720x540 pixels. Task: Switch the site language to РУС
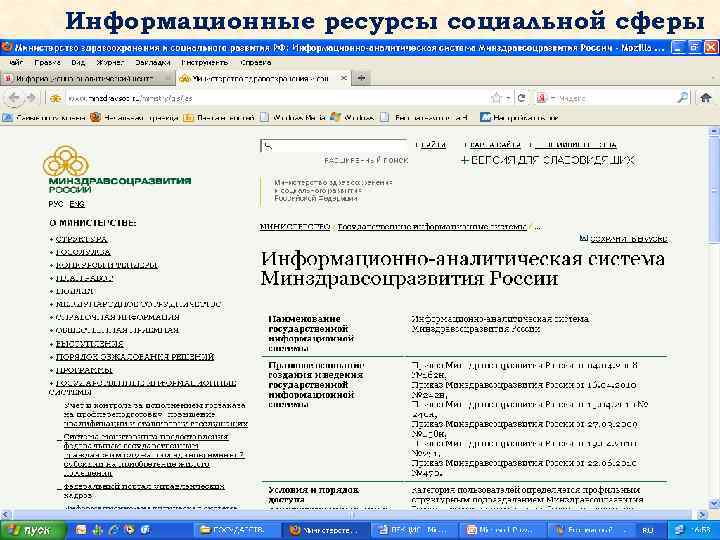point(56,204)
